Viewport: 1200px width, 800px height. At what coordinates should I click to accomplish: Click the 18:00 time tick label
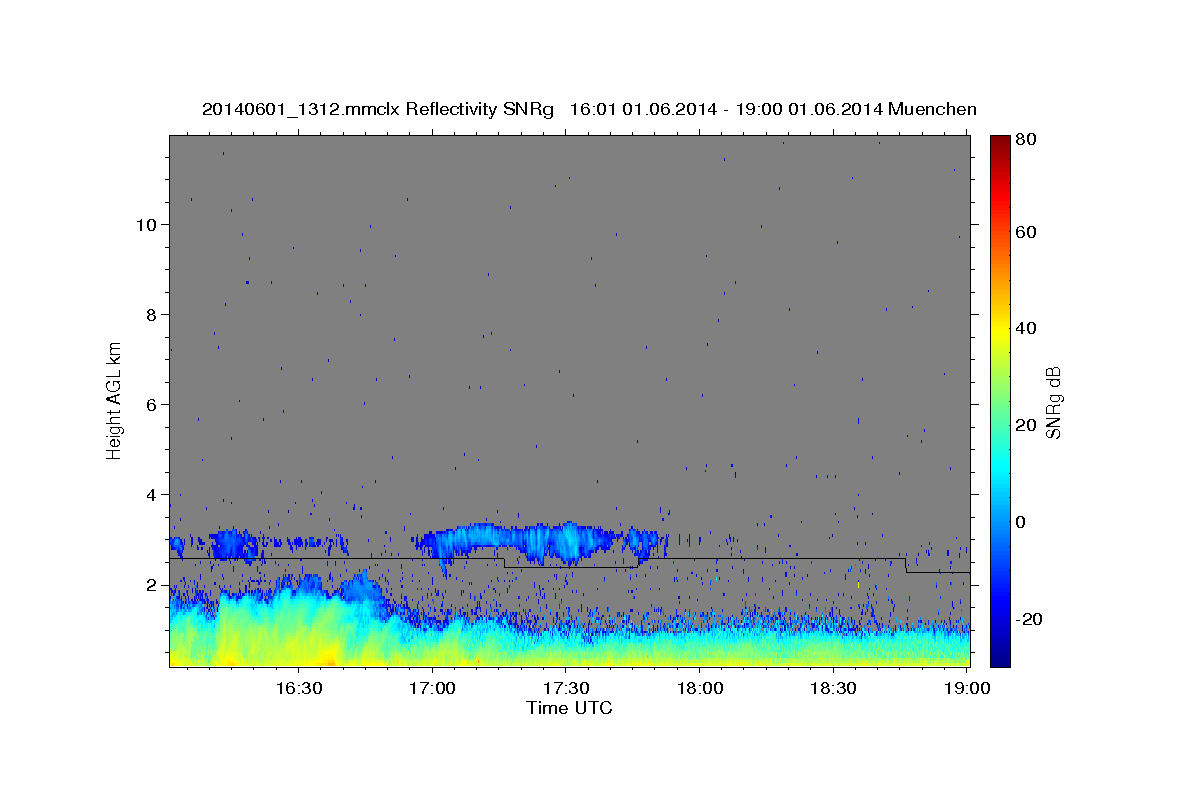pos(699,689)
